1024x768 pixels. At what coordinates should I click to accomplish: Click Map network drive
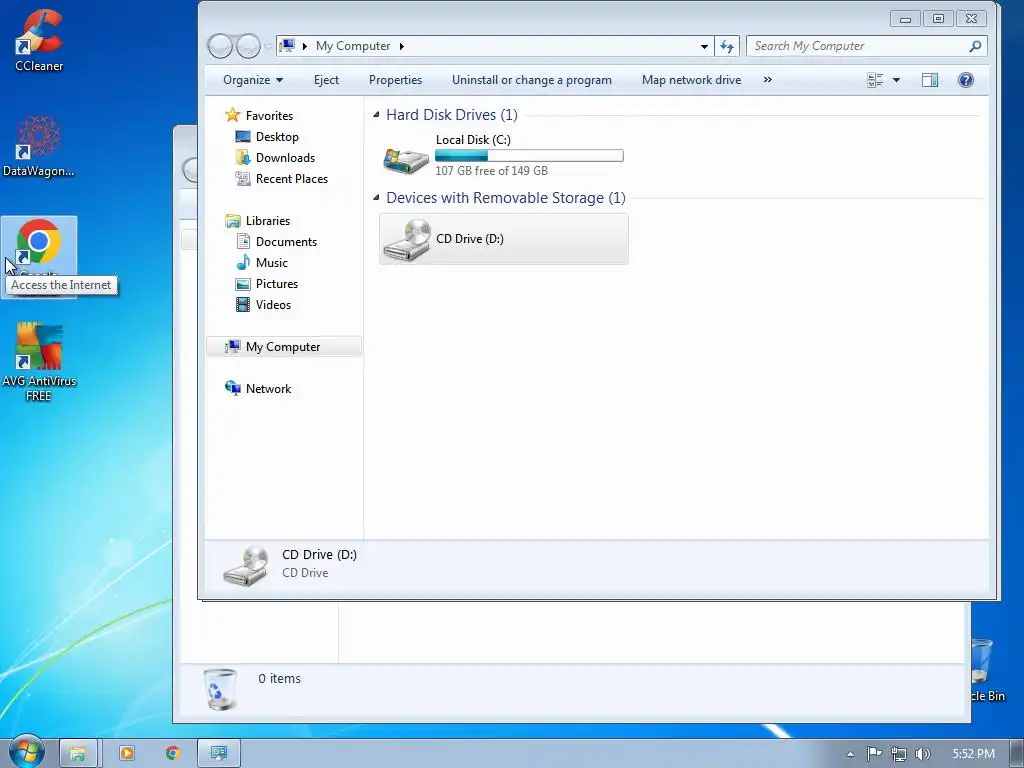pyautogui.click(x=691, y=80)
